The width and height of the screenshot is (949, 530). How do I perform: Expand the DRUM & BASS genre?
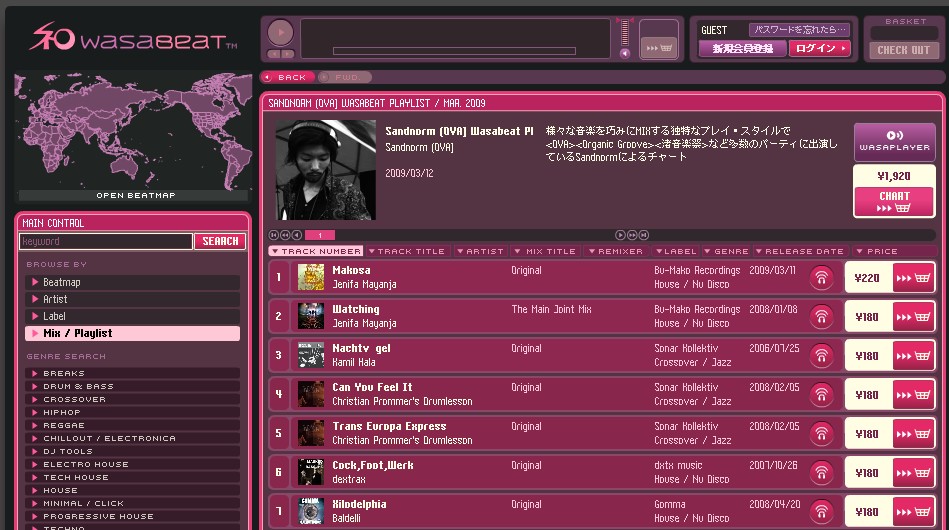pos(133,386)
